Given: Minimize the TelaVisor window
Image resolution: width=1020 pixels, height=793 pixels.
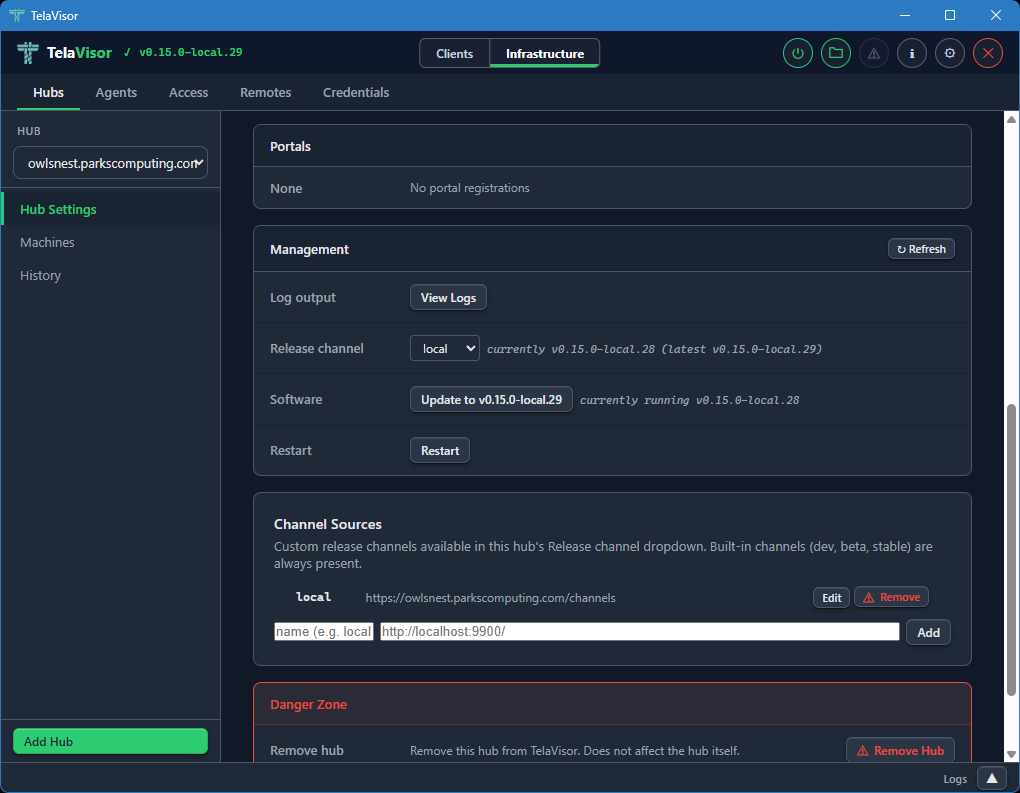Looking at the screenshot, I should click(905, 15).
